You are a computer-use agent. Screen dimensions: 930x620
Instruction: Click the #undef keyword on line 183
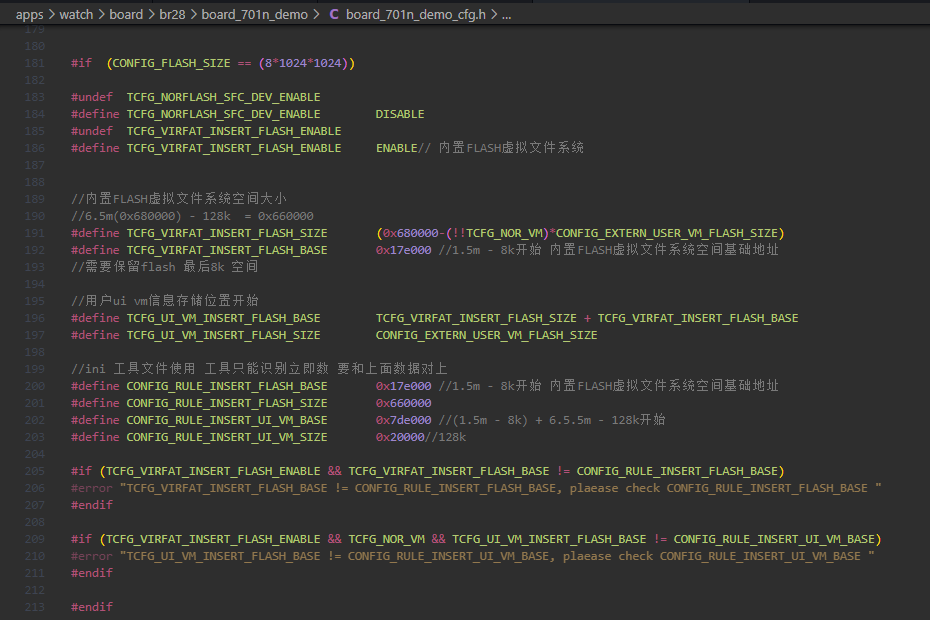coord(92,97)
